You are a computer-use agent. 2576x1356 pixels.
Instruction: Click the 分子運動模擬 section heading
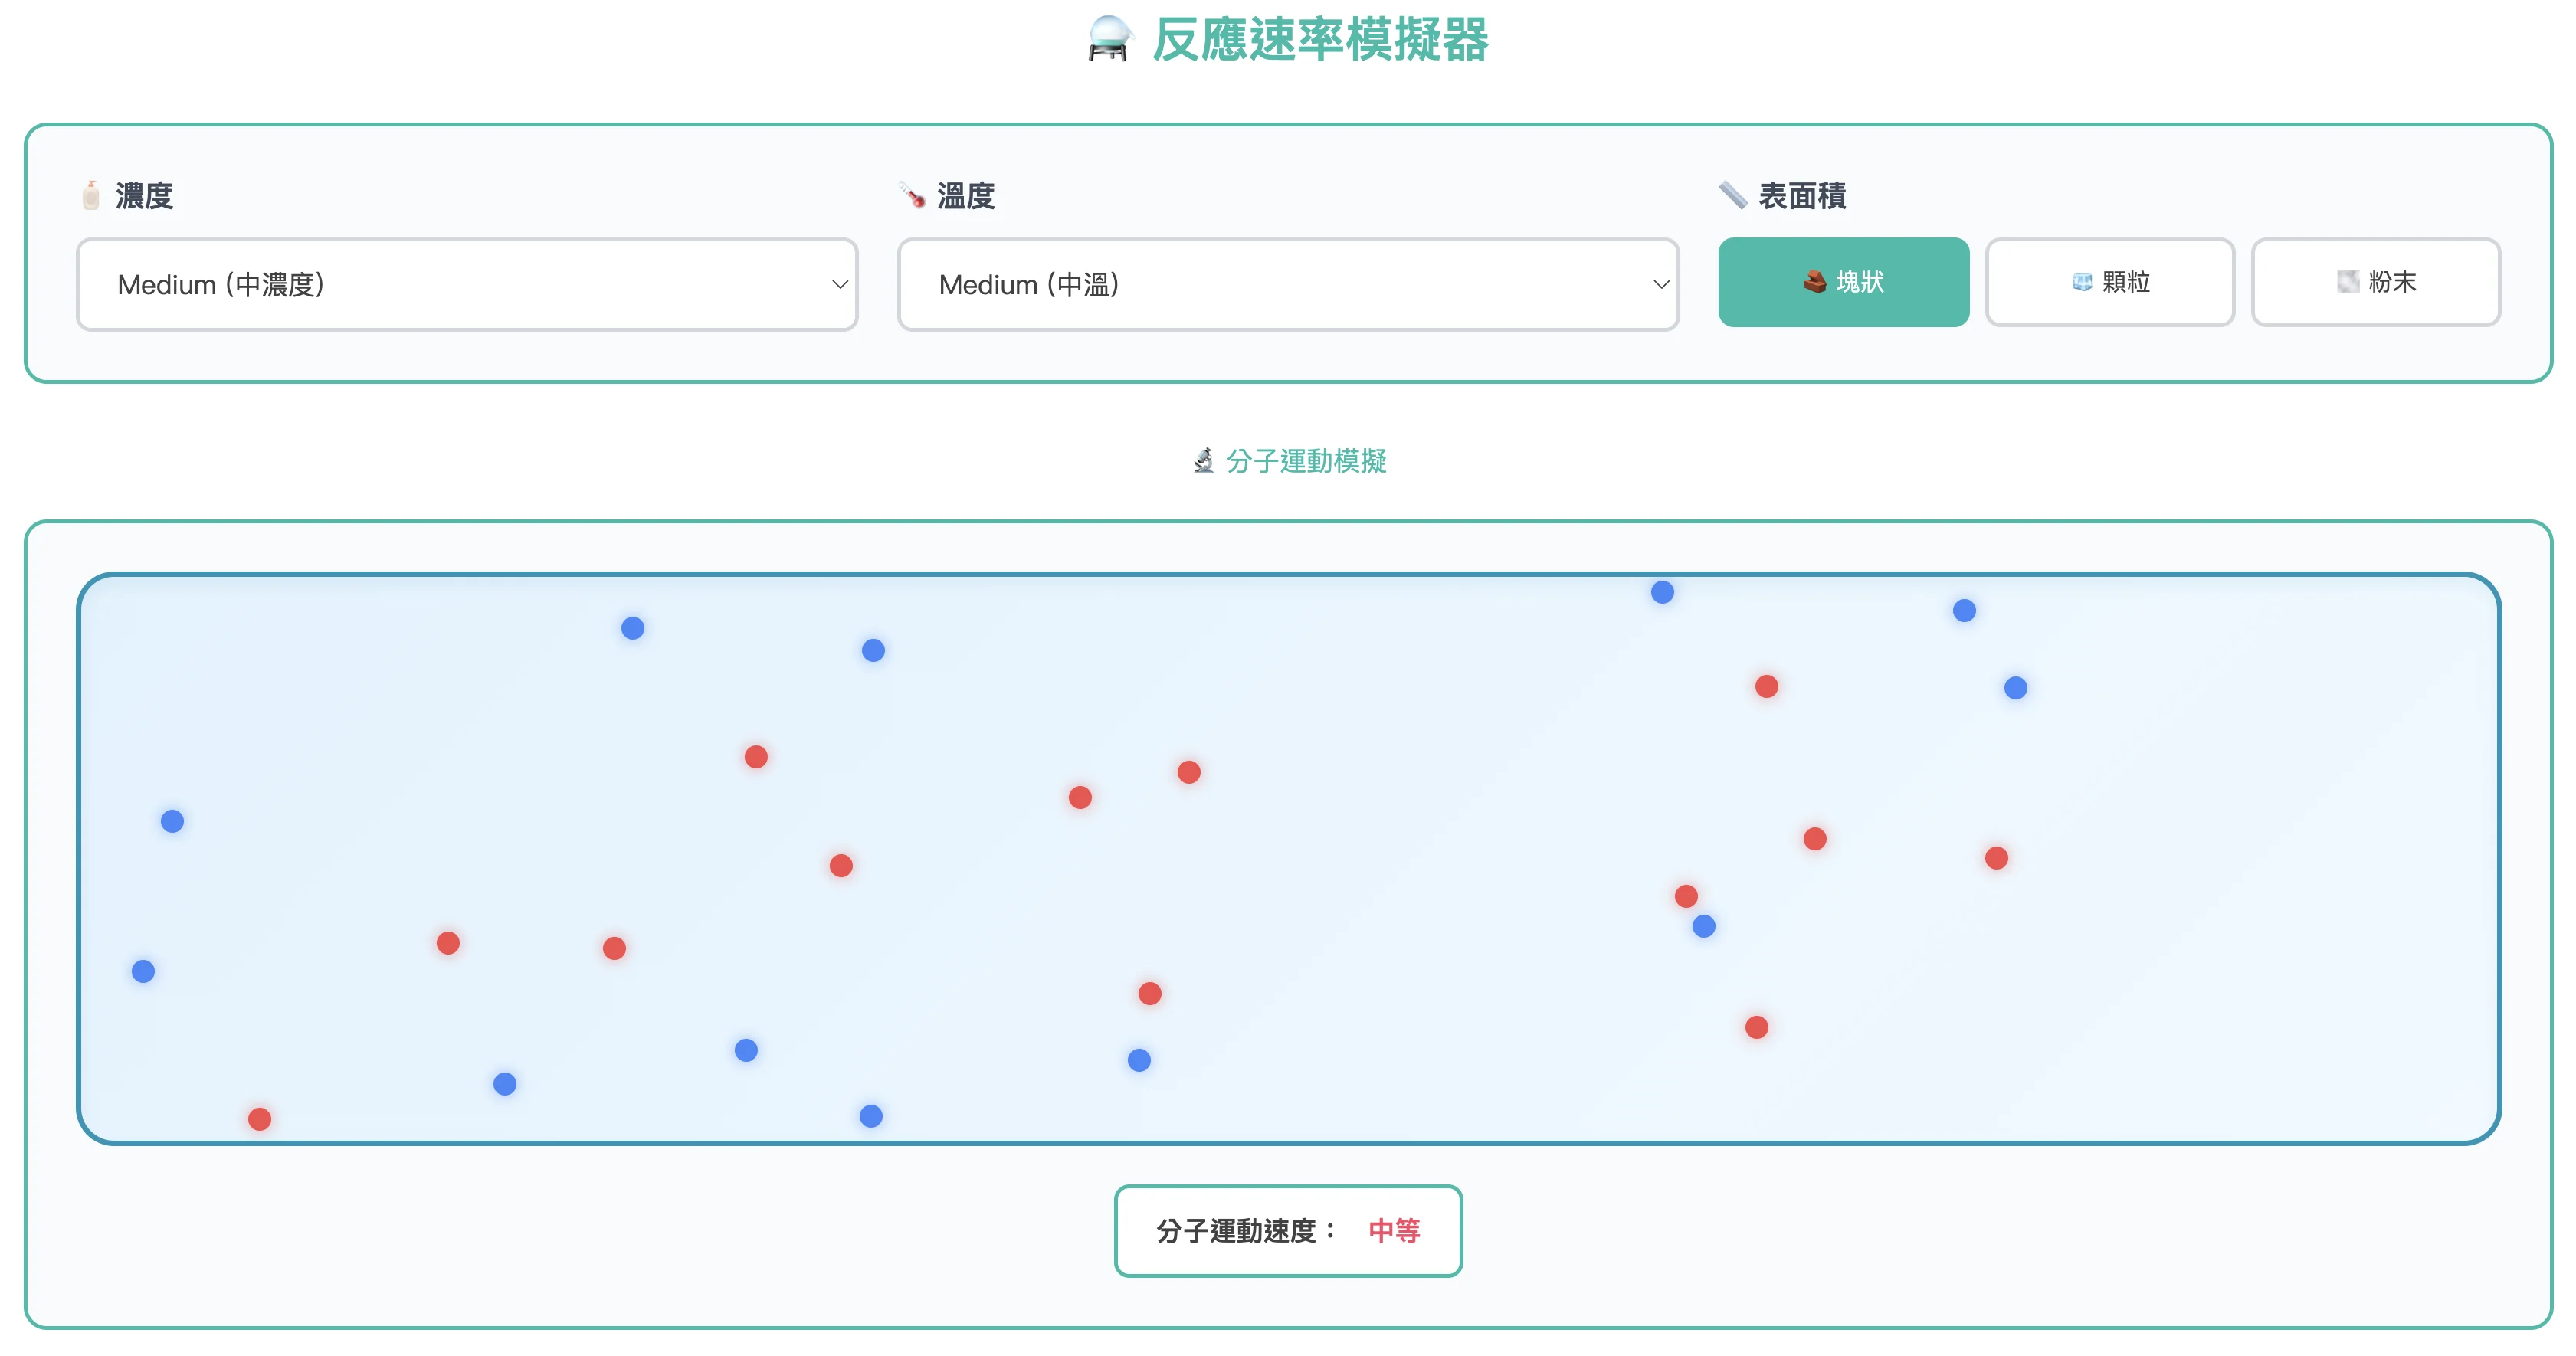[x=1306, y=461]
